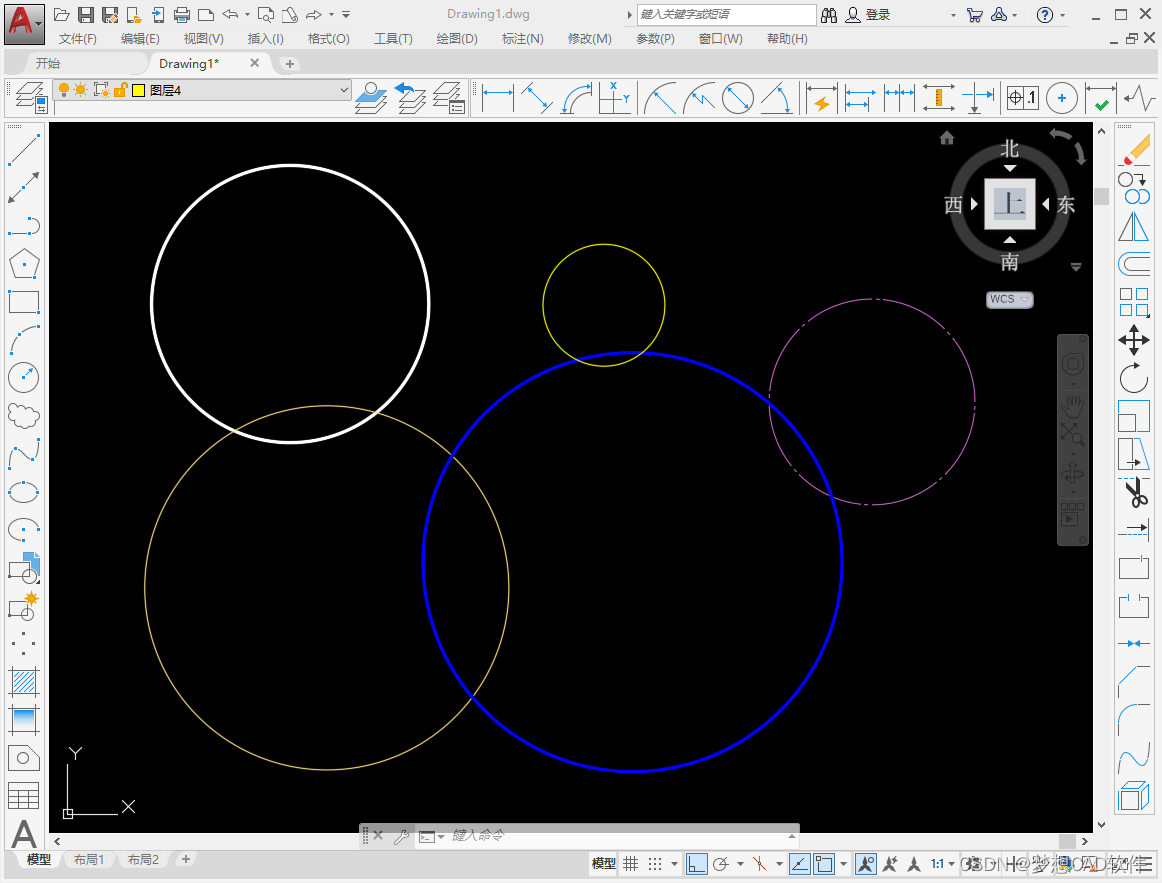The image size is (1162, 883).
Task: Click the Angular dimension tool
Action: point(776,98)
